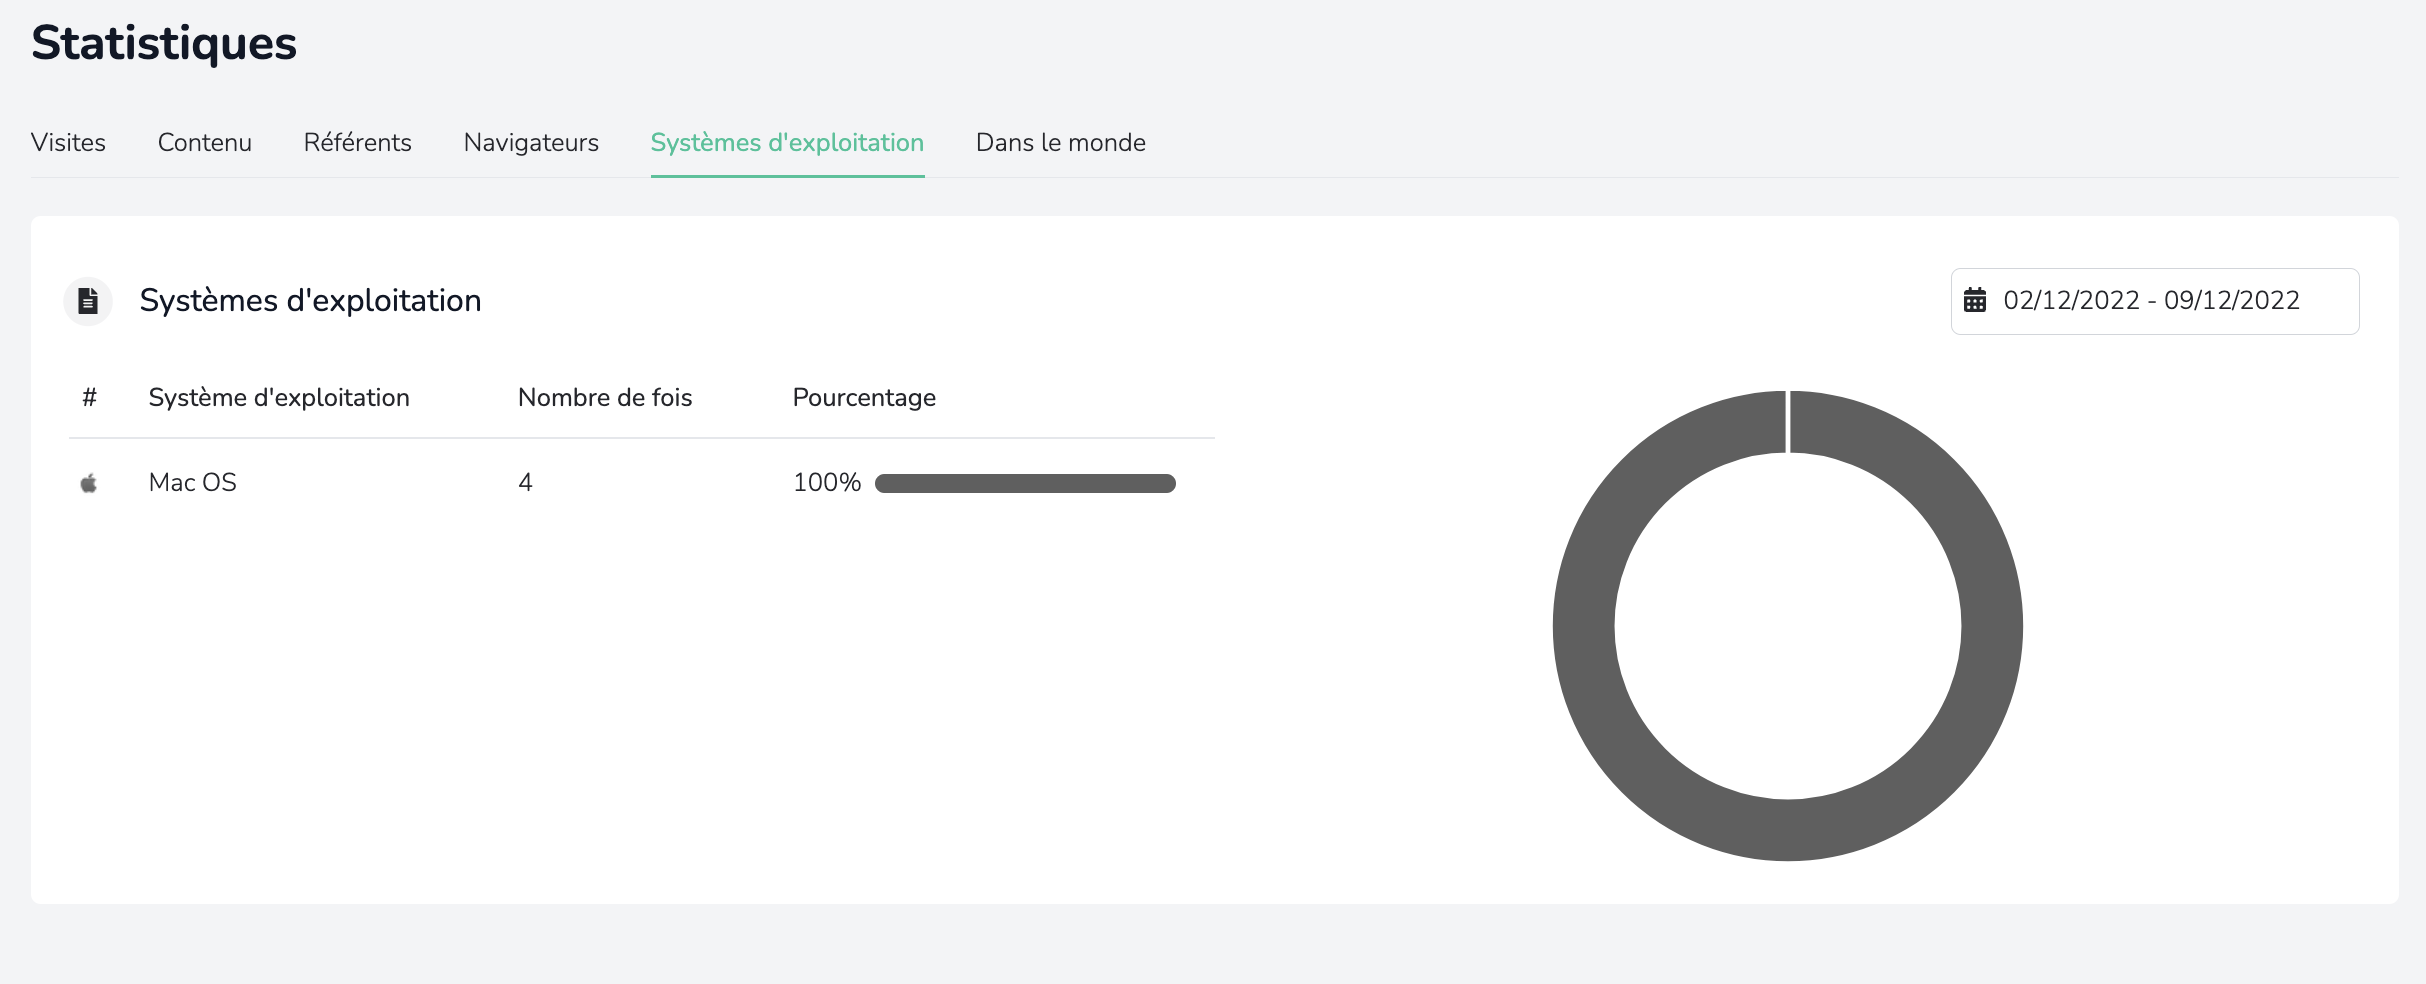Select the Navigateurs tab
2426x984 pixels.
point(531,143)
